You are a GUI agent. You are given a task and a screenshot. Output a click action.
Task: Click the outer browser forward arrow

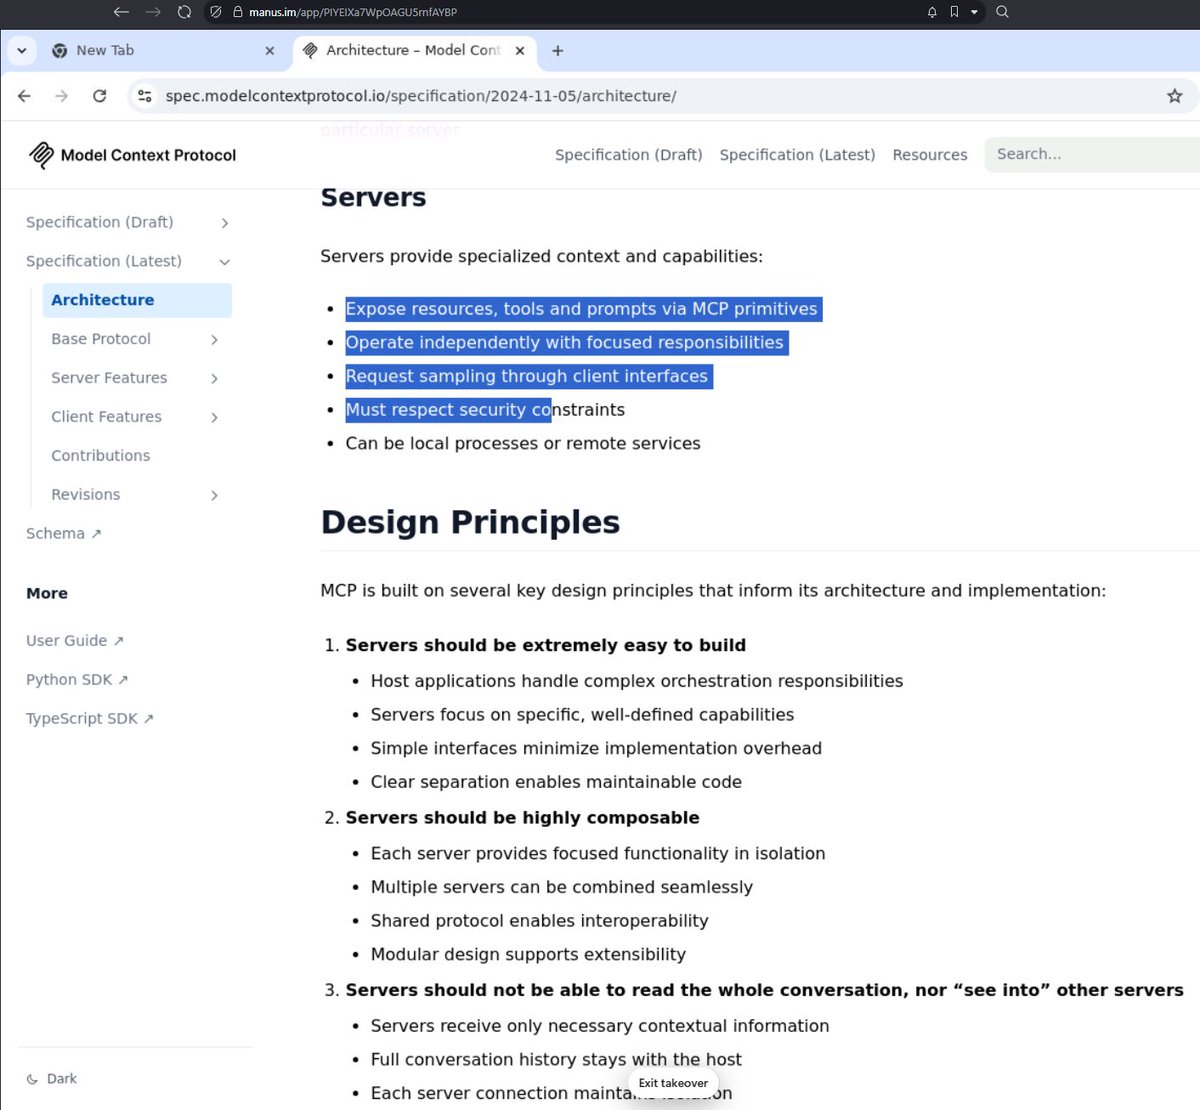[x=153, y=12]
